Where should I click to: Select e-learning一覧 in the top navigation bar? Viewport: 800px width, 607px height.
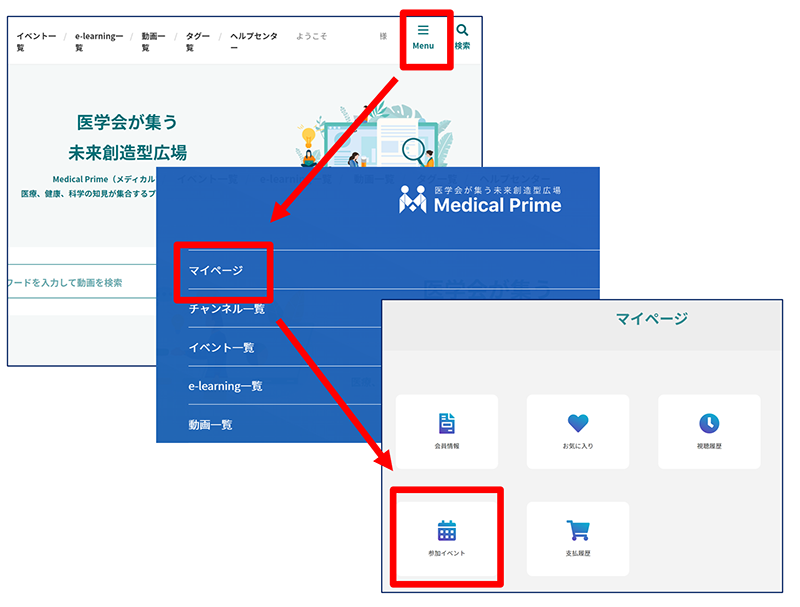tap(97, 41)
